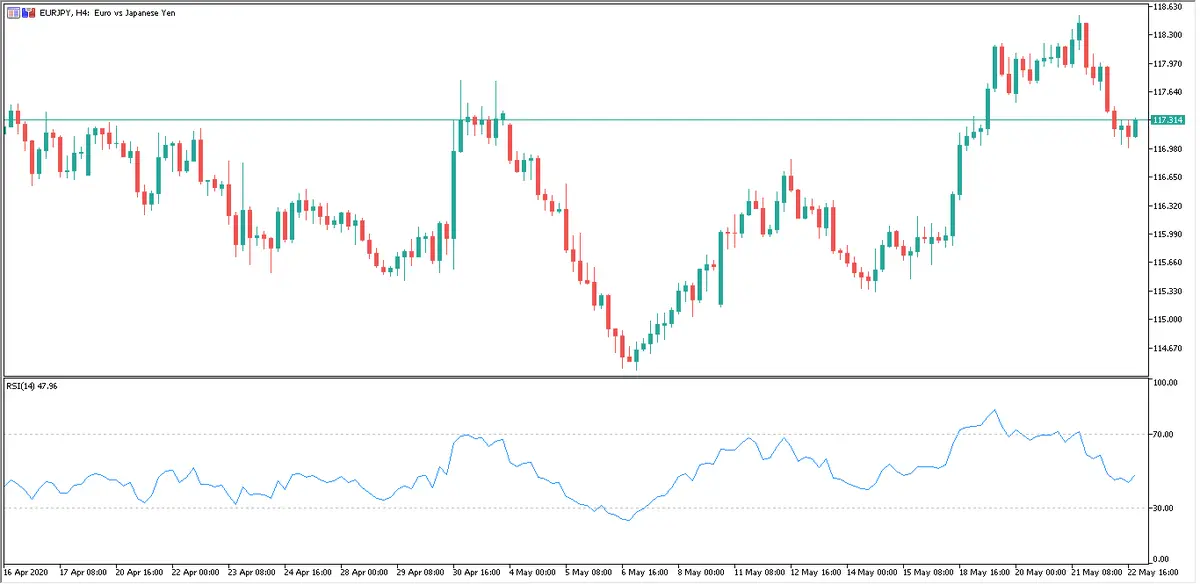Click the RSI(14) indicator label
The width and height of the screenshot is (1200, 584).
[x=32, y=386]
